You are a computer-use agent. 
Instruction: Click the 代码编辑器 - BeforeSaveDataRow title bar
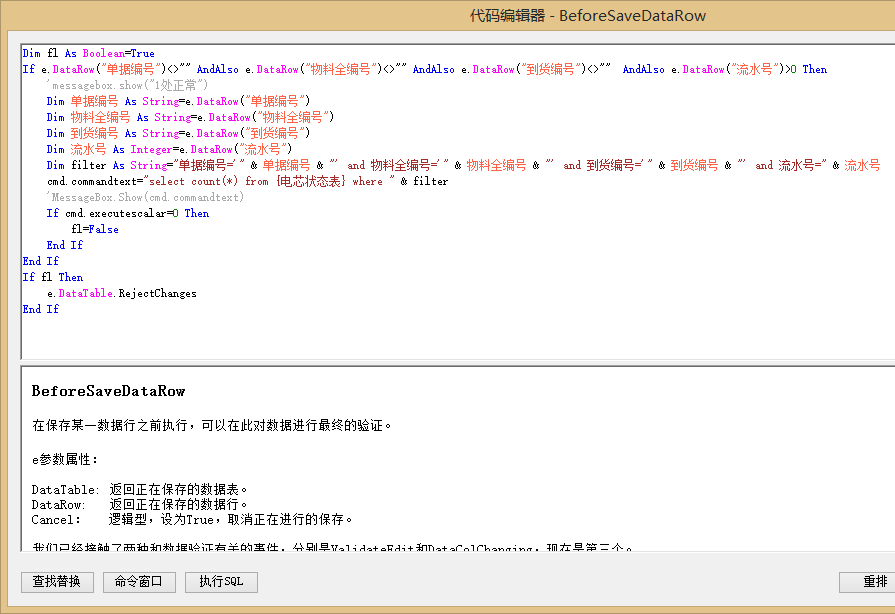588,16
